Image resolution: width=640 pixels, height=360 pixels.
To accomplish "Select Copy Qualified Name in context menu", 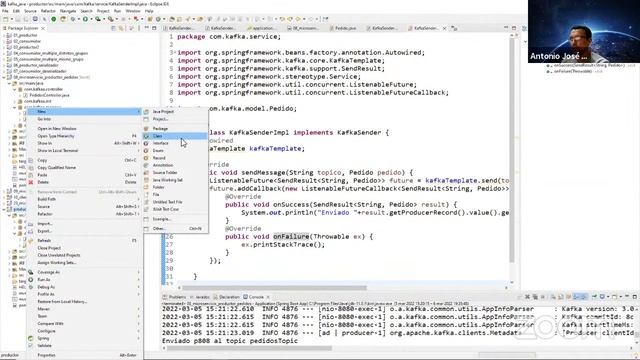I will coord(84,168).
